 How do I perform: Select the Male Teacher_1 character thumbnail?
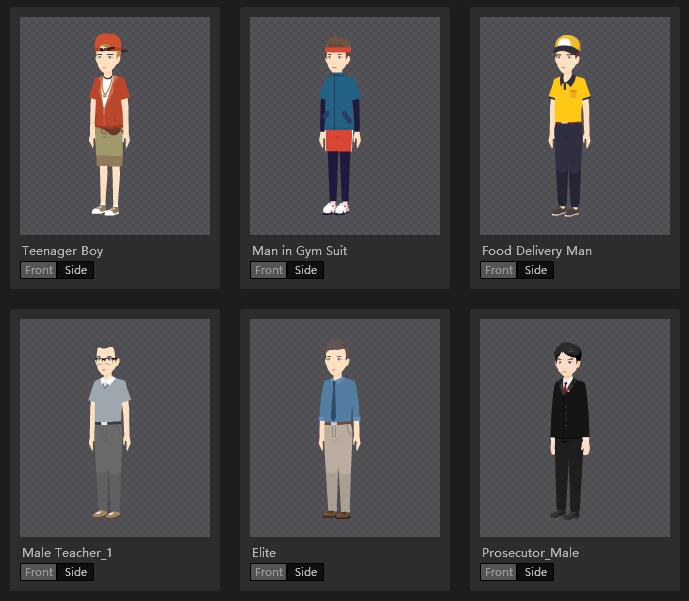click(115, 428)
